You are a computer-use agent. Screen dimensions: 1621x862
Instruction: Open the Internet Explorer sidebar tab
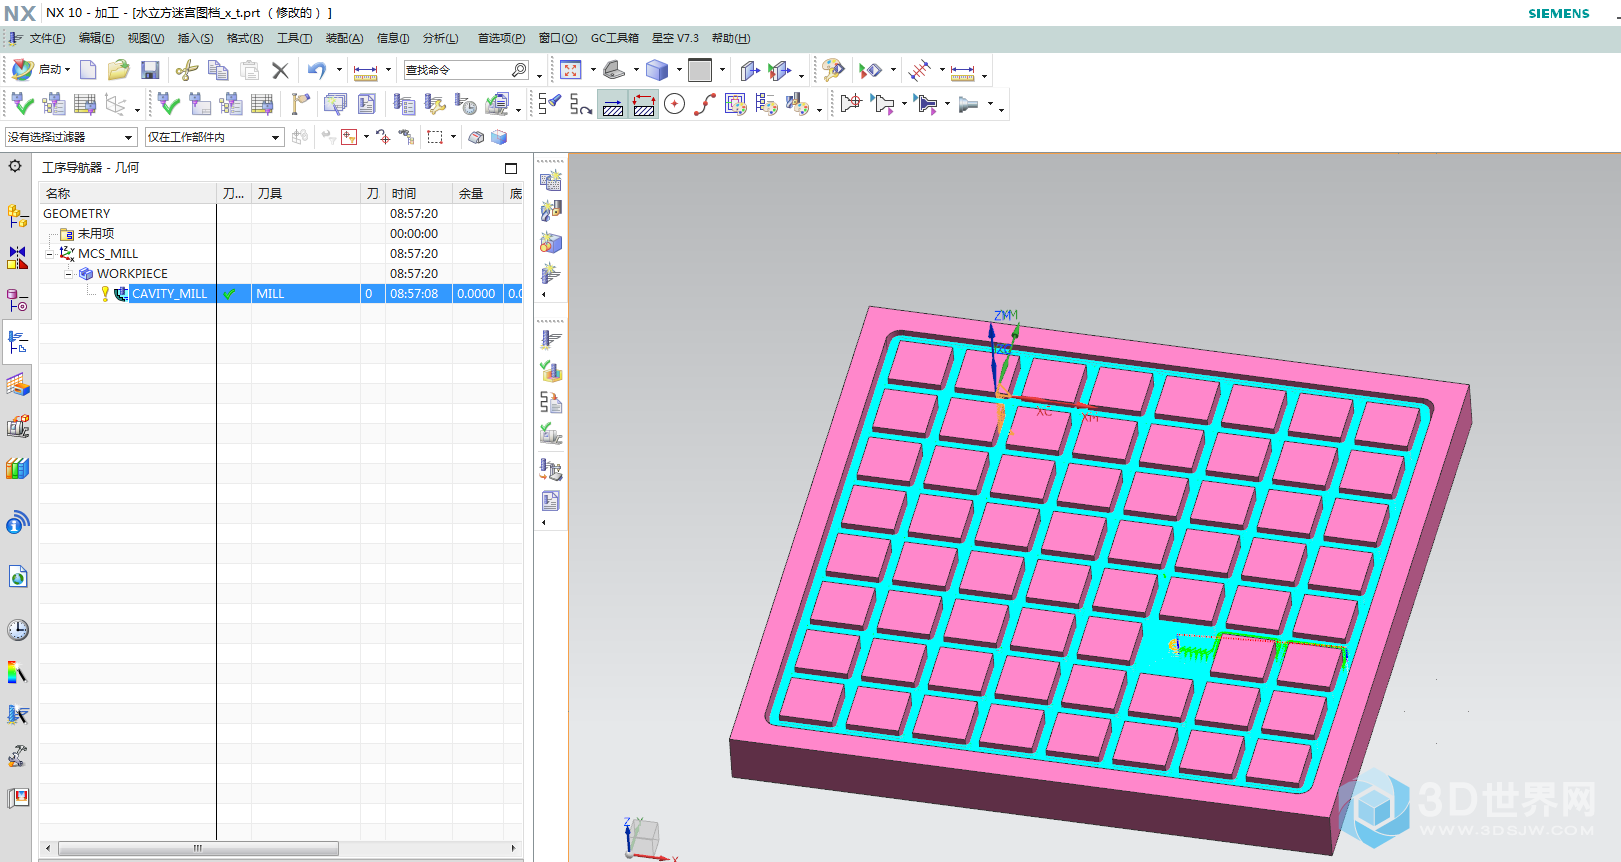[17, 577]
